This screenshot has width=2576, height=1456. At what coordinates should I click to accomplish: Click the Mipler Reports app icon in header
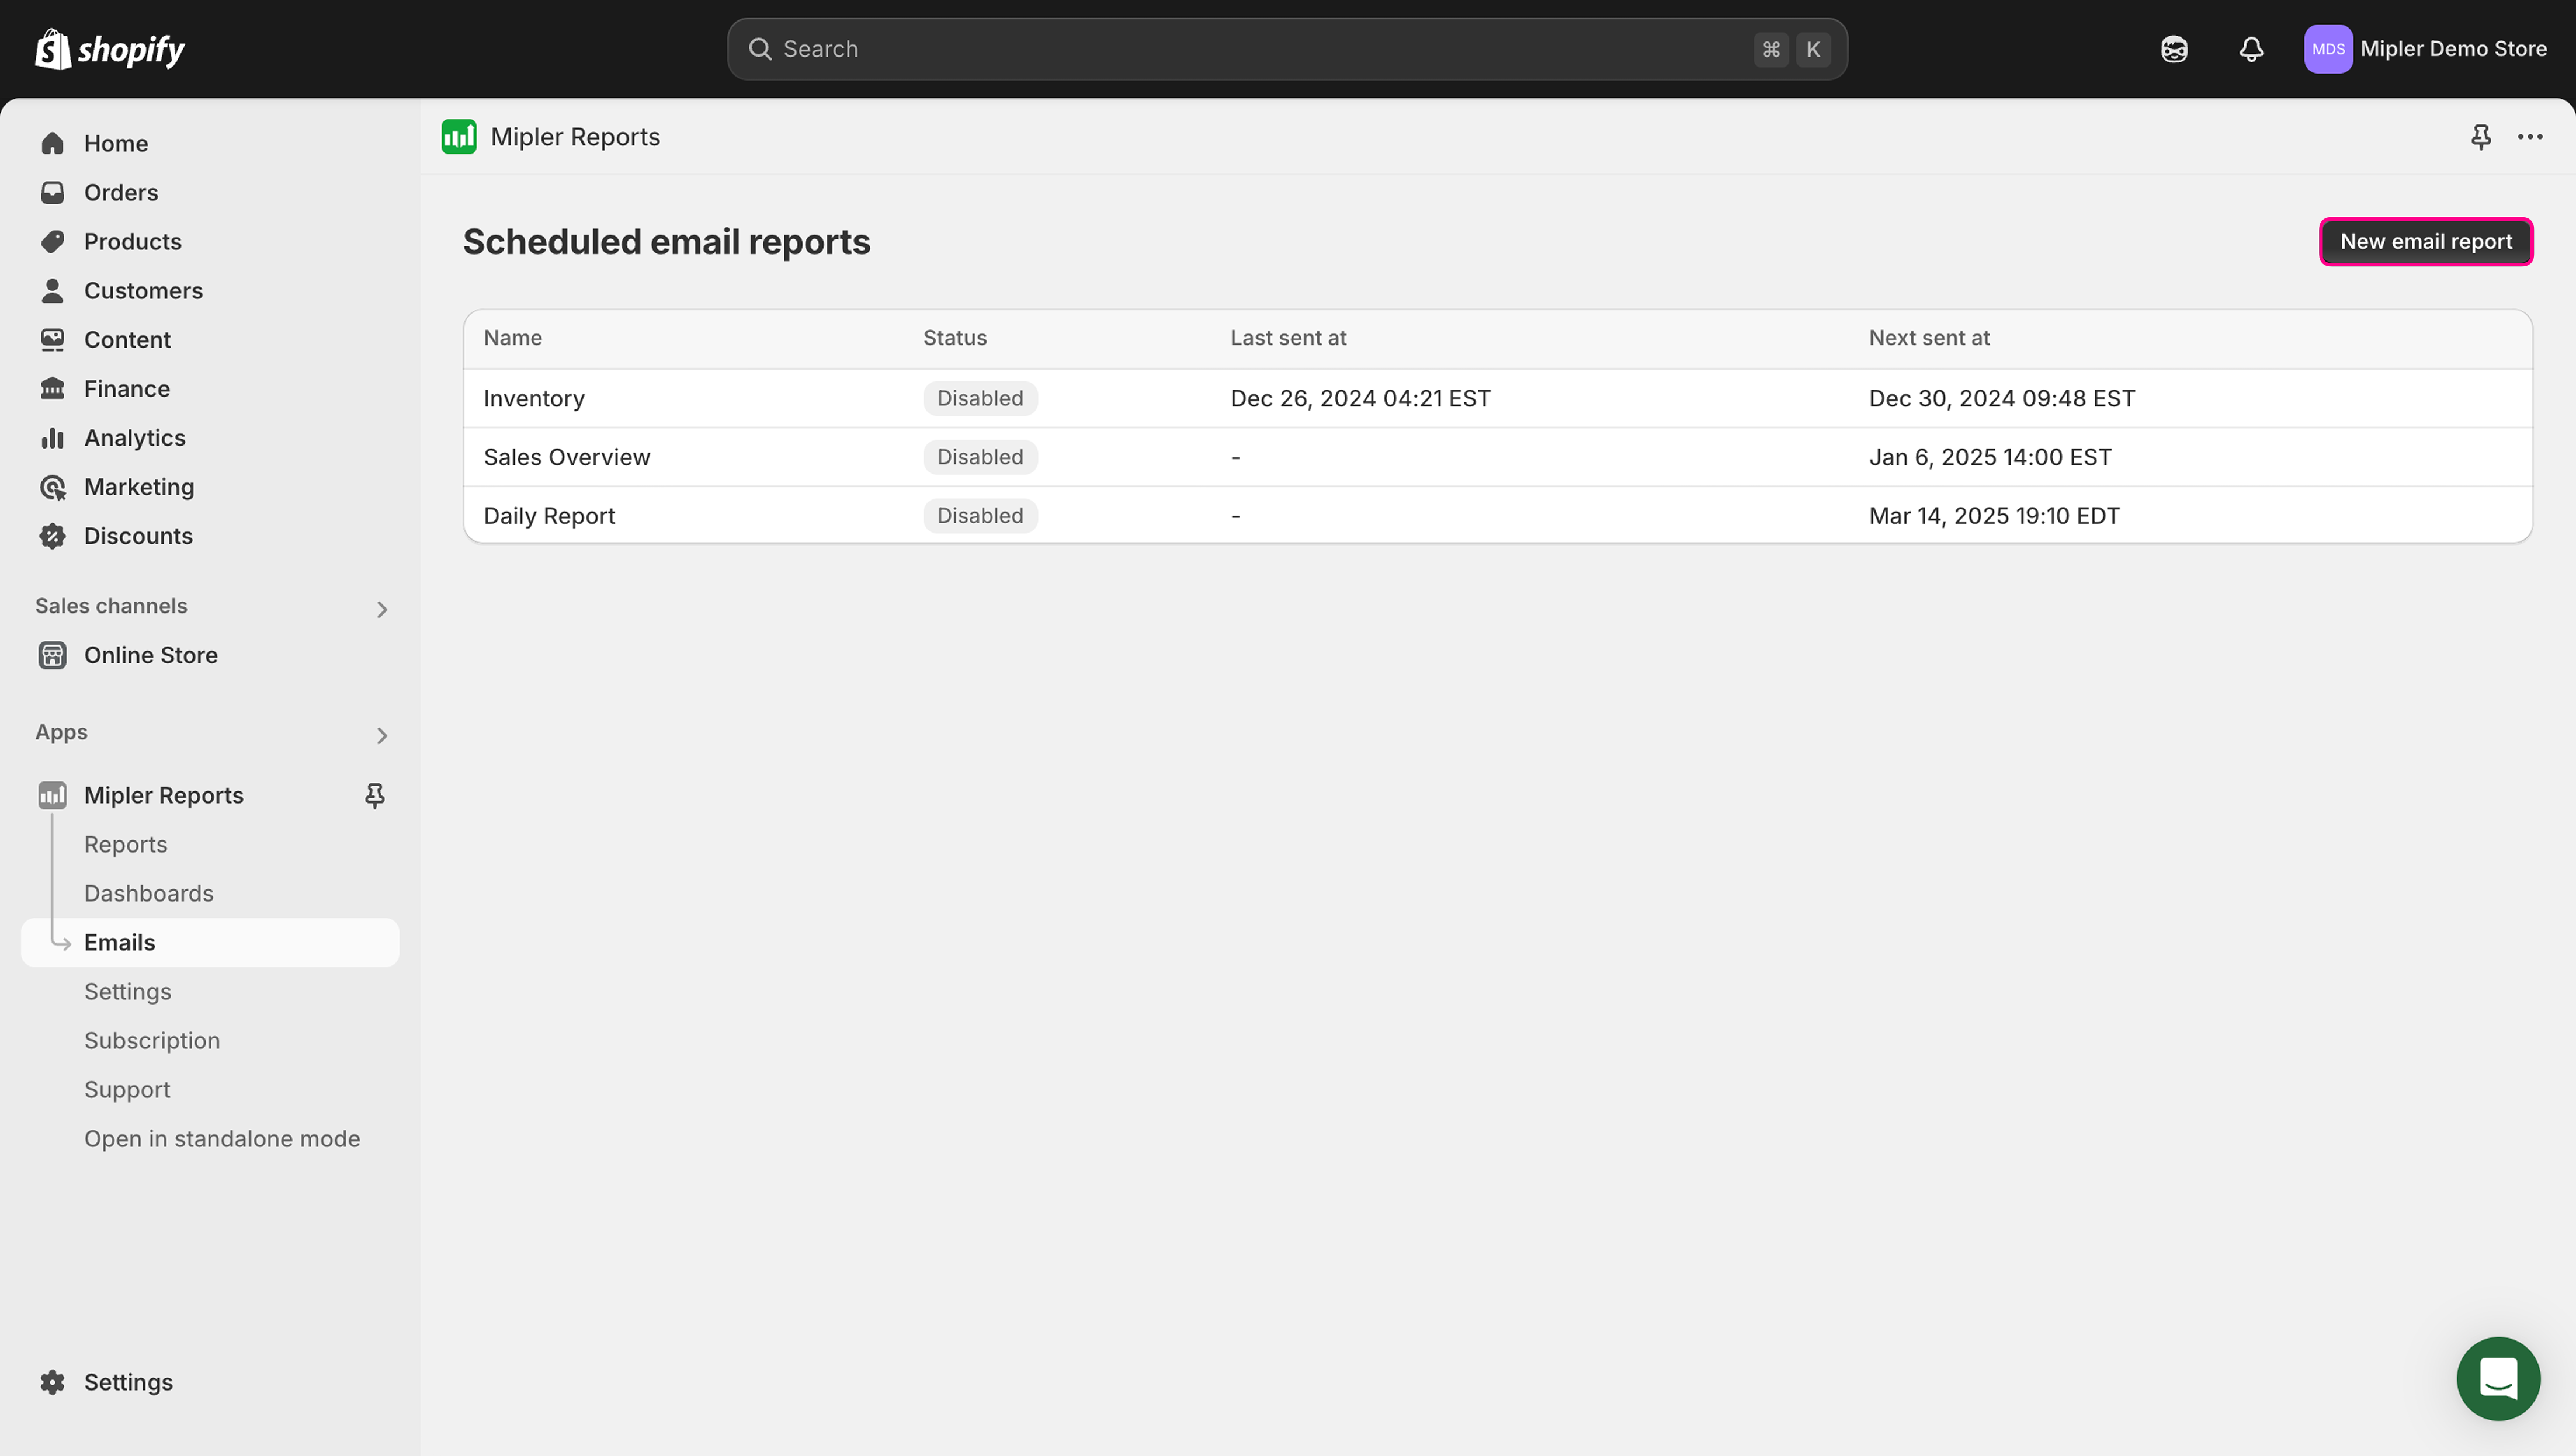(459, 137)
